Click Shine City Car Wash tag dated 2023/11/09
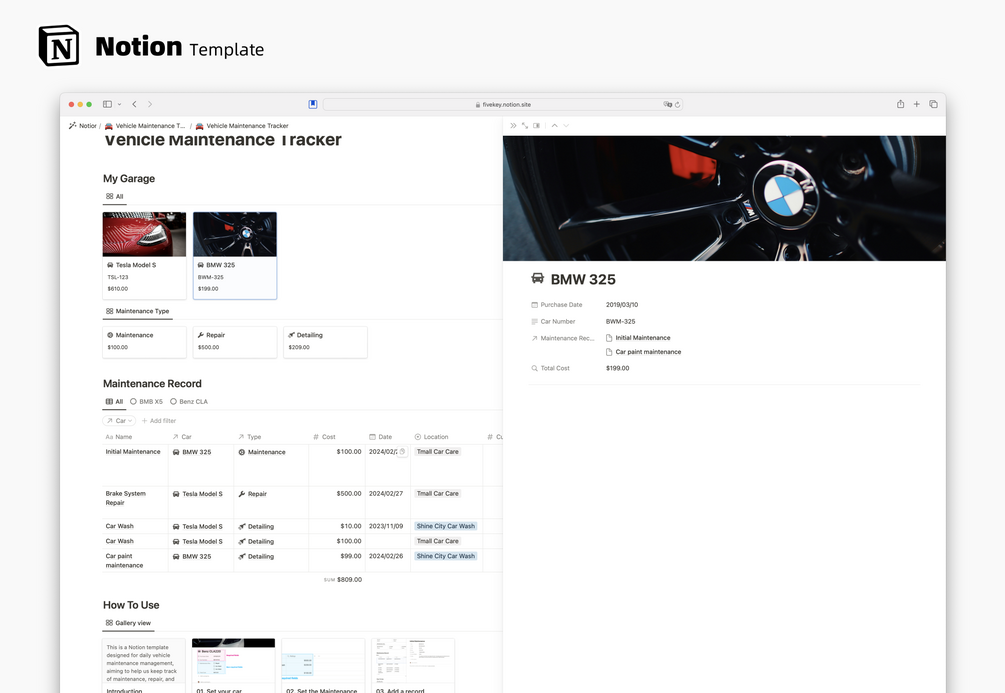The image size is (1005, 693). point(446,526)
